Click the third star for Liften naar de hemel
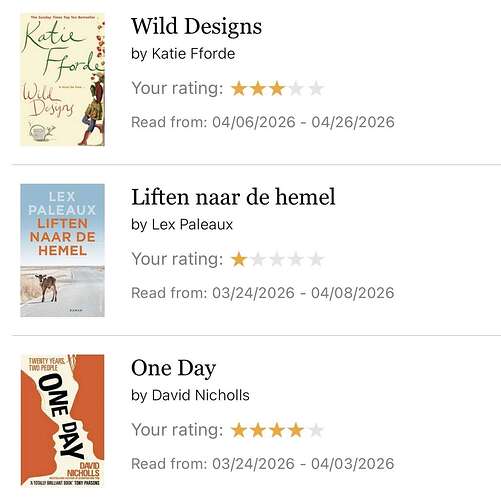This screenshot has height=500, width=501. coord(277,259)
